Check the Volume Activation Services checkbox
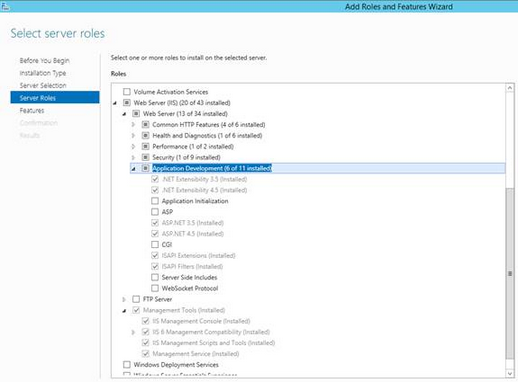This screenshot has height=382, width=518. point(127,92)
